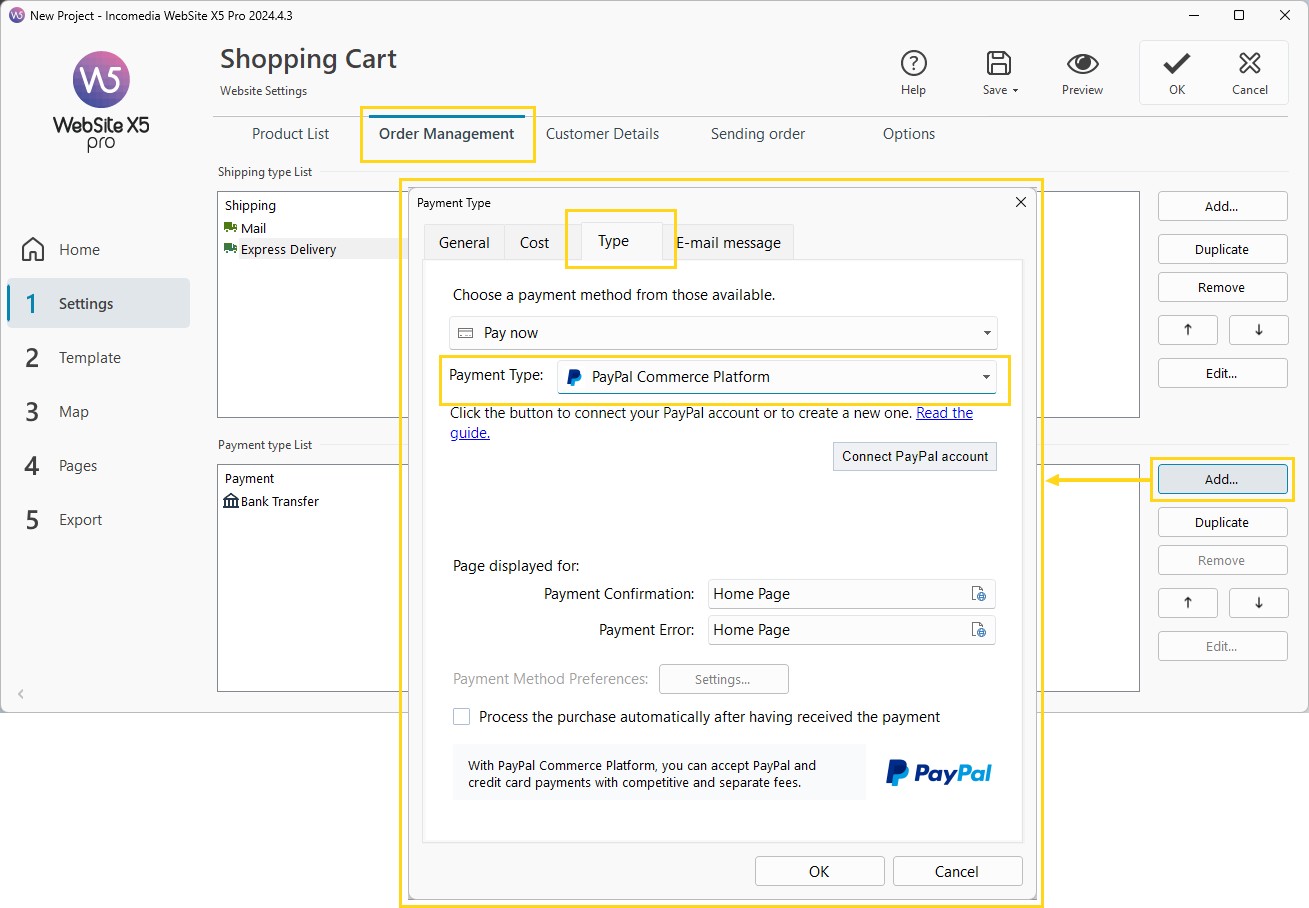Screen dimensions: 1309x908
Task: Select E-mail message tab in dialog
Action: coord(728,243)
